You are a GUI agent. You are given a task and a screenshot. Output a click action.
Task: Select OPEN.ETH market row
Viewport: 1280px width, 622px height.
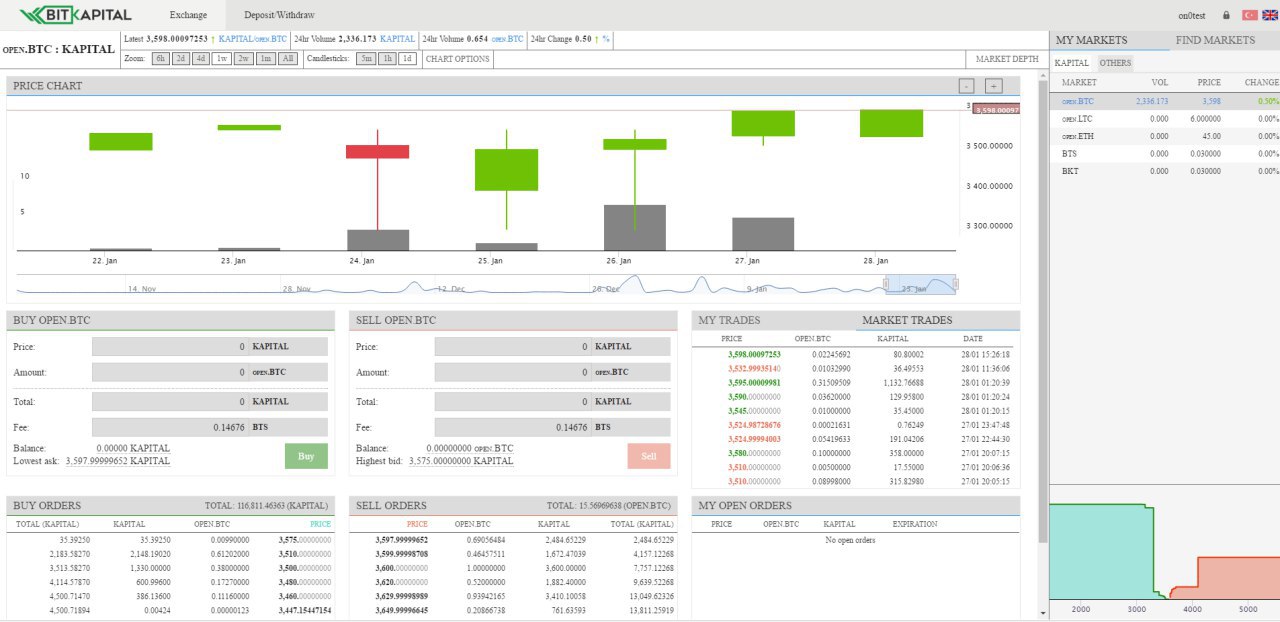[1165, 136]
